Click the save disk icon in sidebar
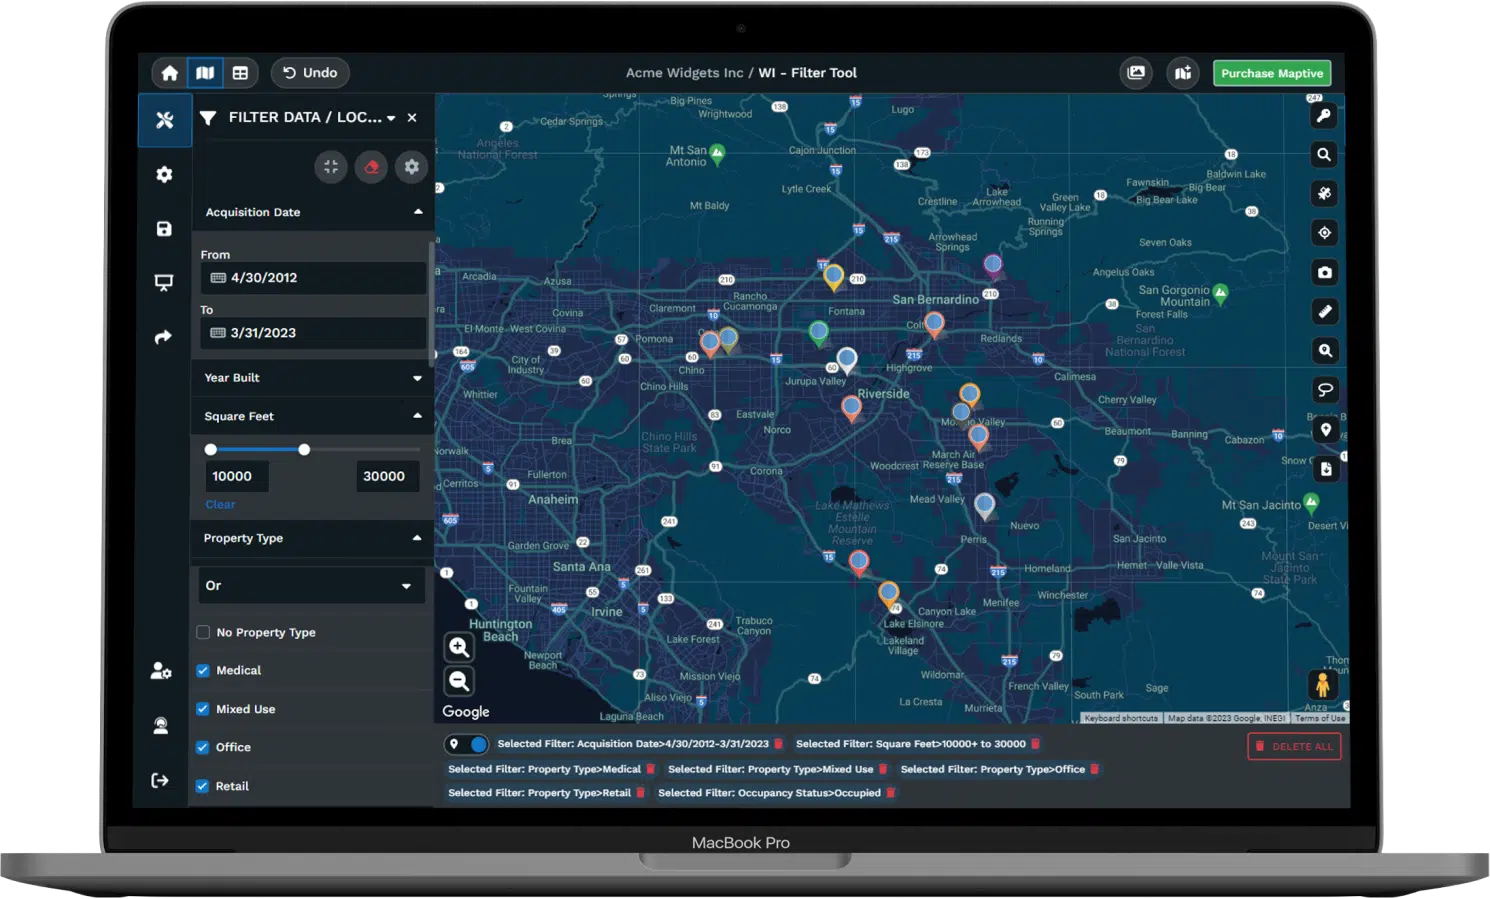 (x=164, y=229)
